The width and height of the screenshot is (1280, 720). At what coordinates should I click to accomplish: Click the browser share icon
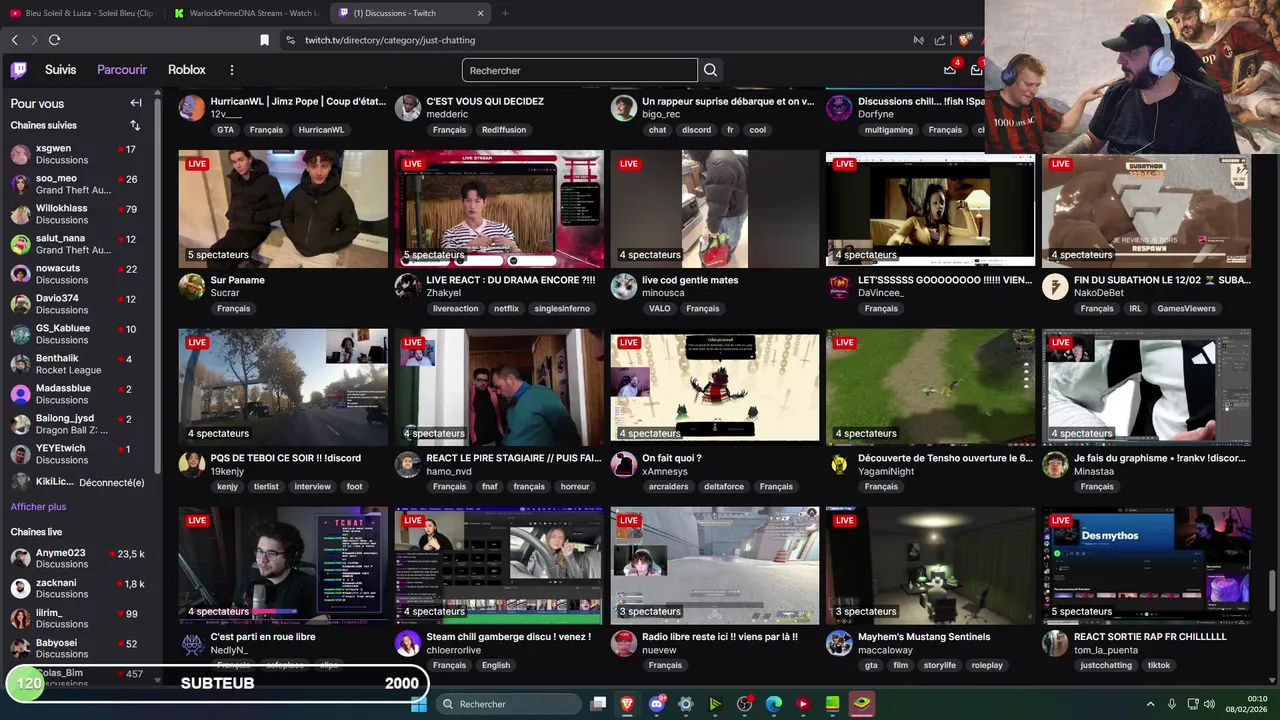click(940, 40)
